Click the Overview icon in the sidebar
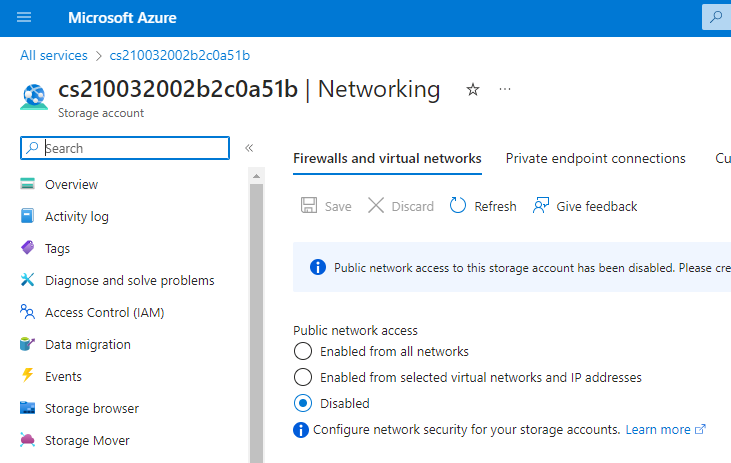Screen dimensions: 731x463 28,184
